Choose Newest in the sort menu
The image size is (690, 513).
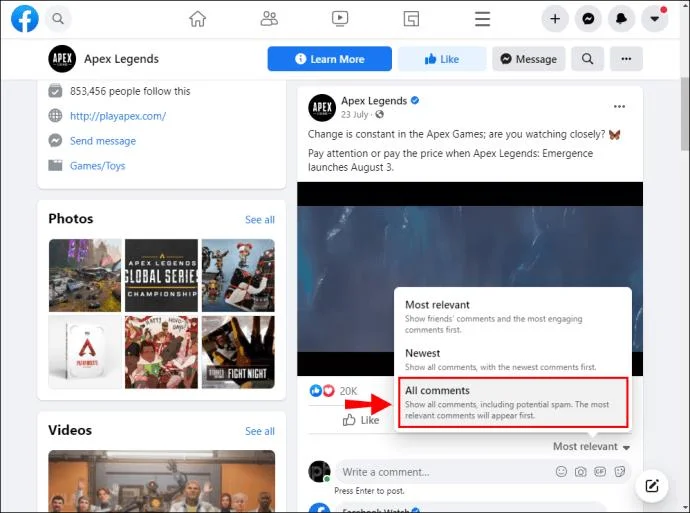pyautogui.click(x=513, y=359)
